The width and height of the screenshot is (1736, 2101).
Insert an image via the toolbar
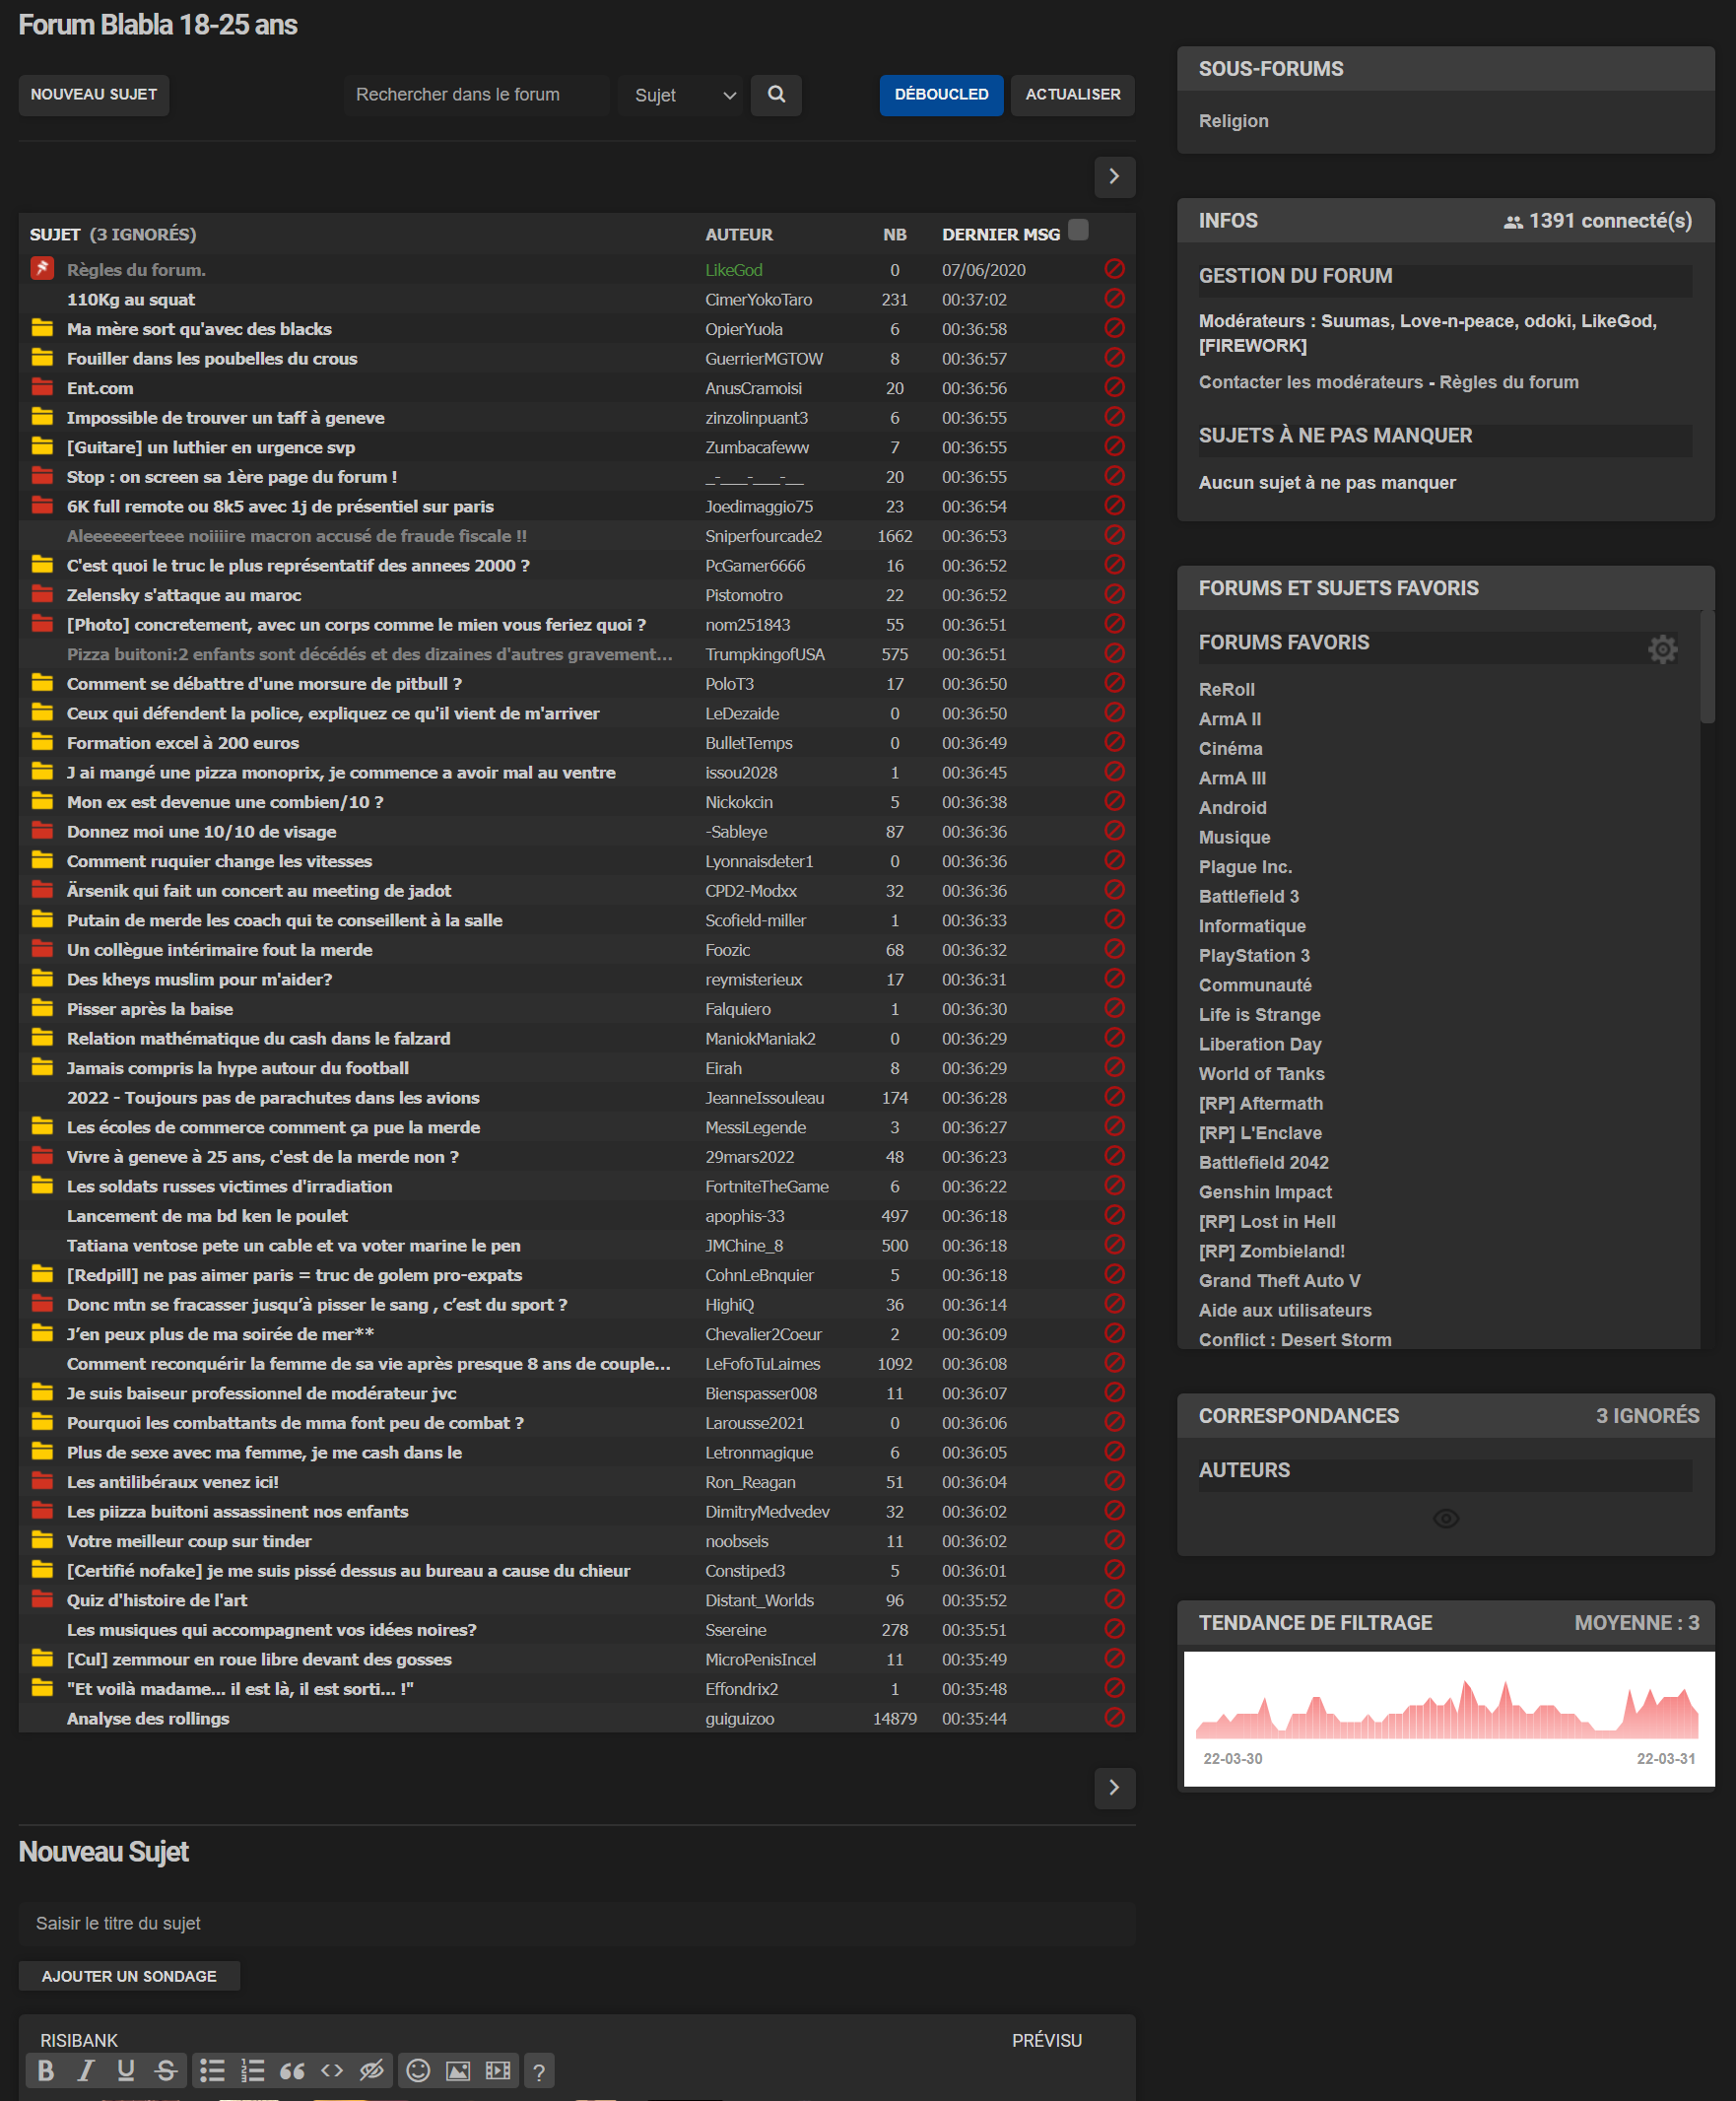pos(458,2070)
